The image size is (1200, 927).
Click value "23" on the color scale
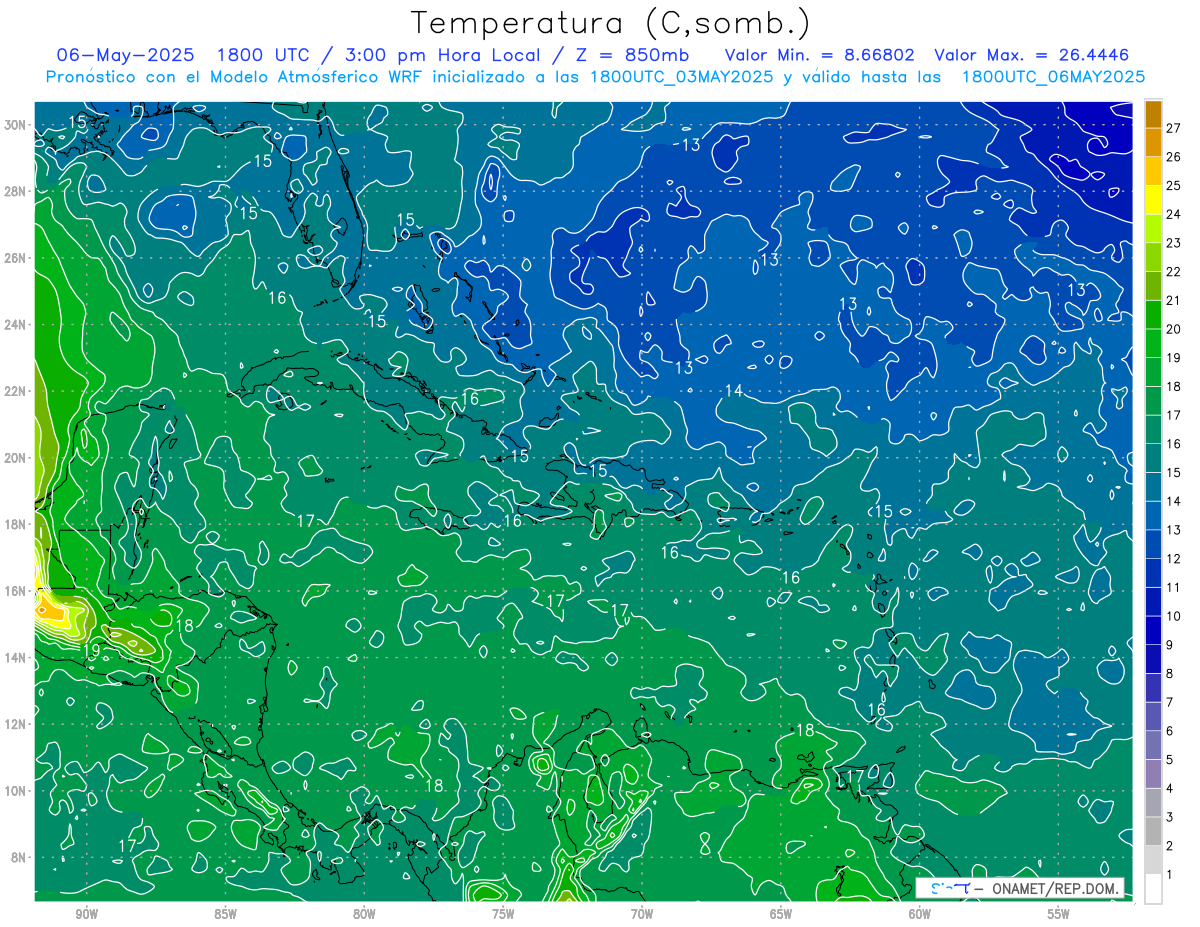coord(1174,242)
